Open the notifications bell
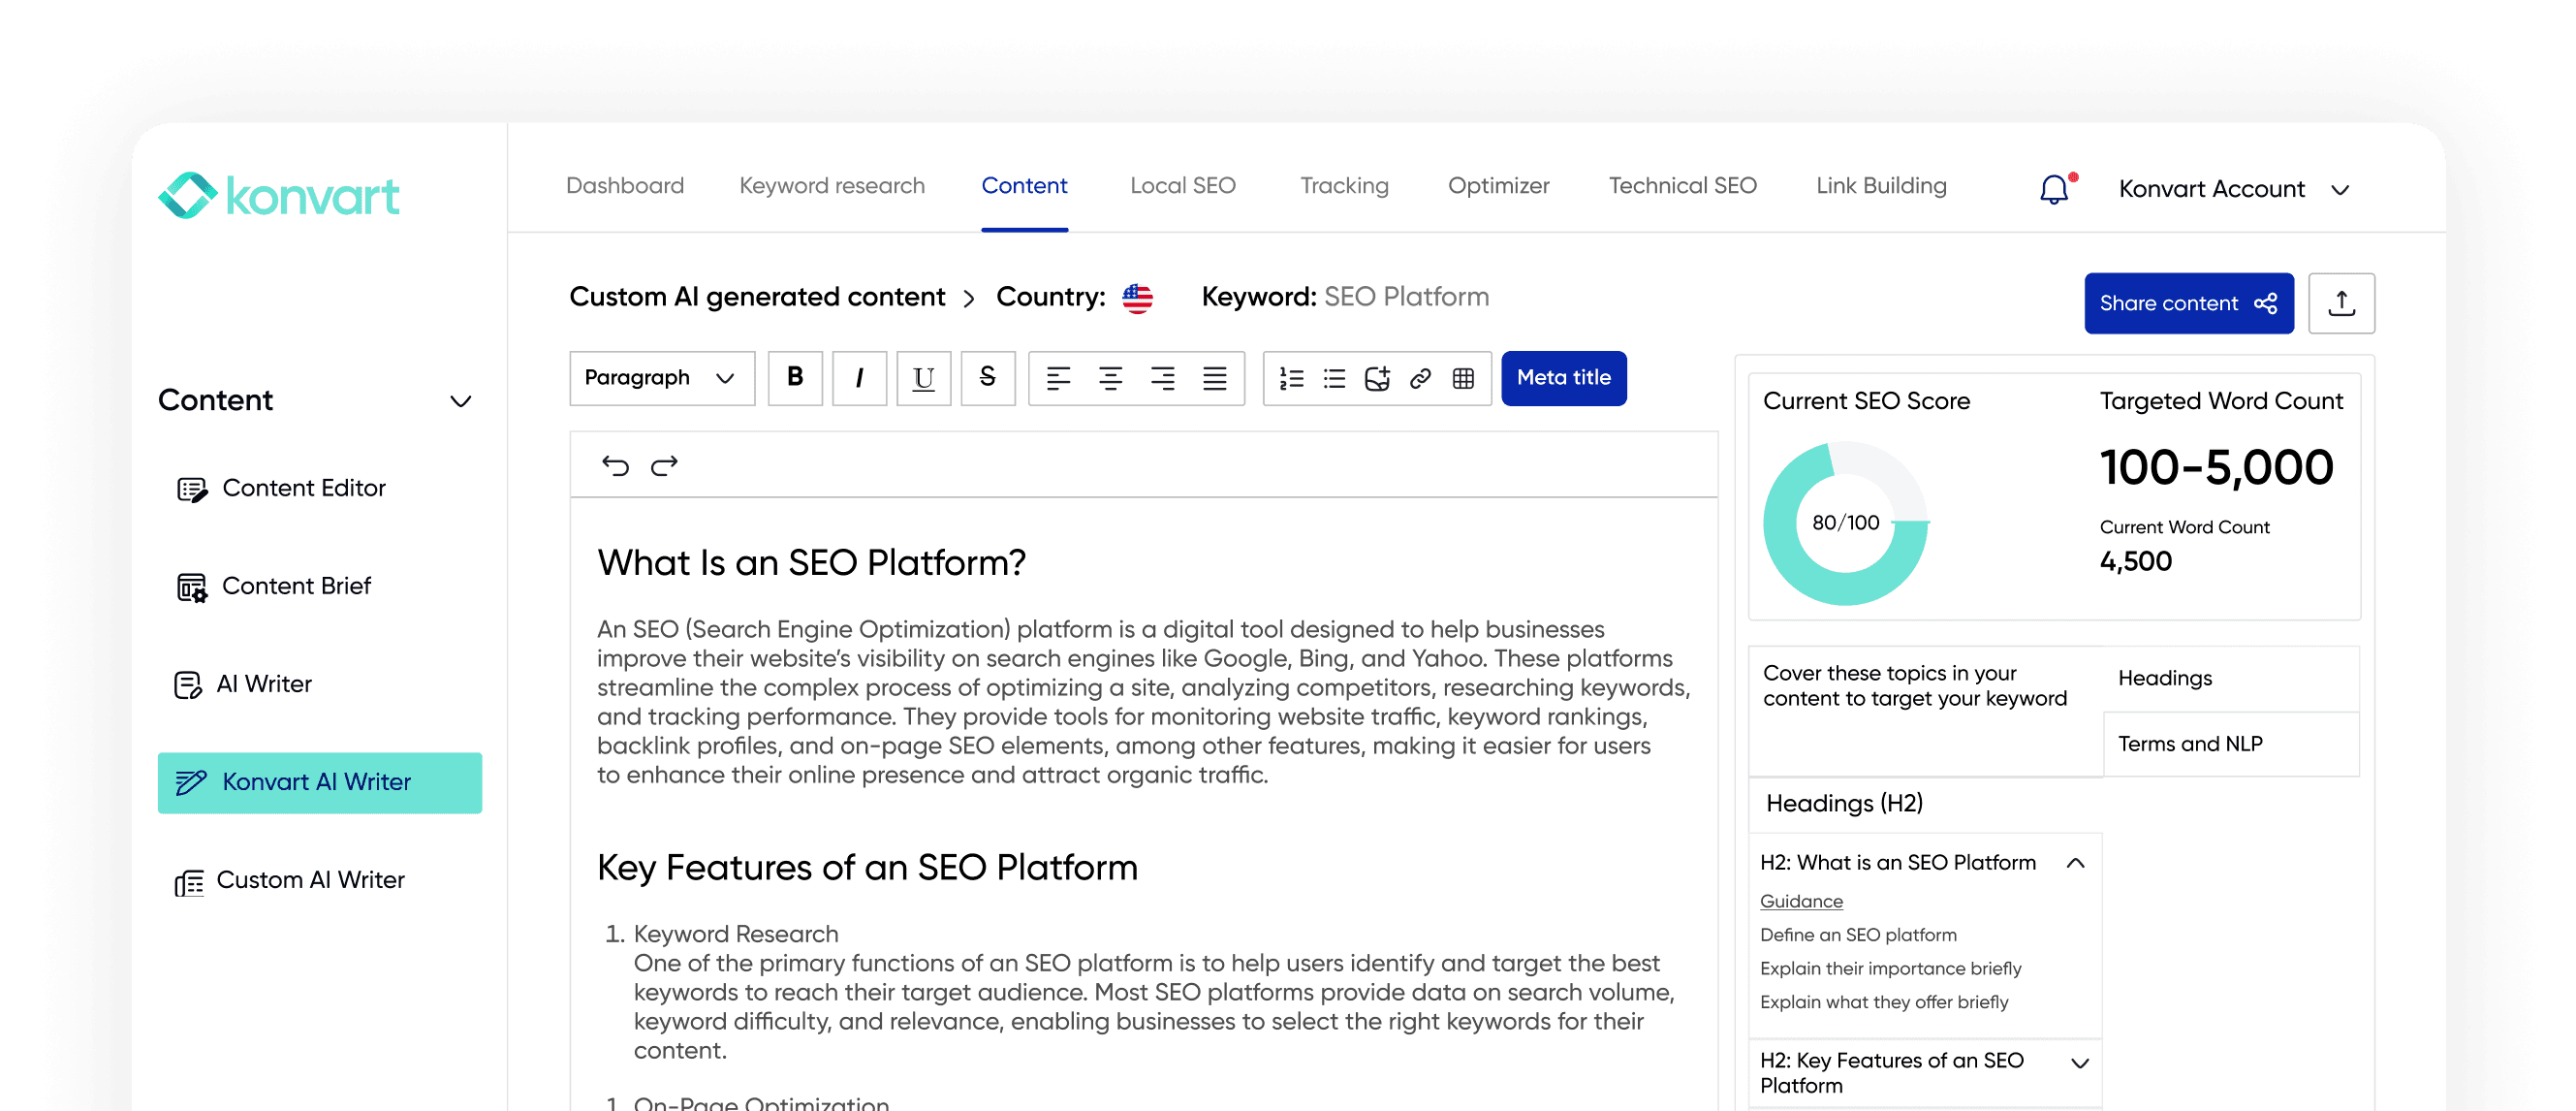The width and height of the screenshot is (2576, 1111). (2053, 189)
